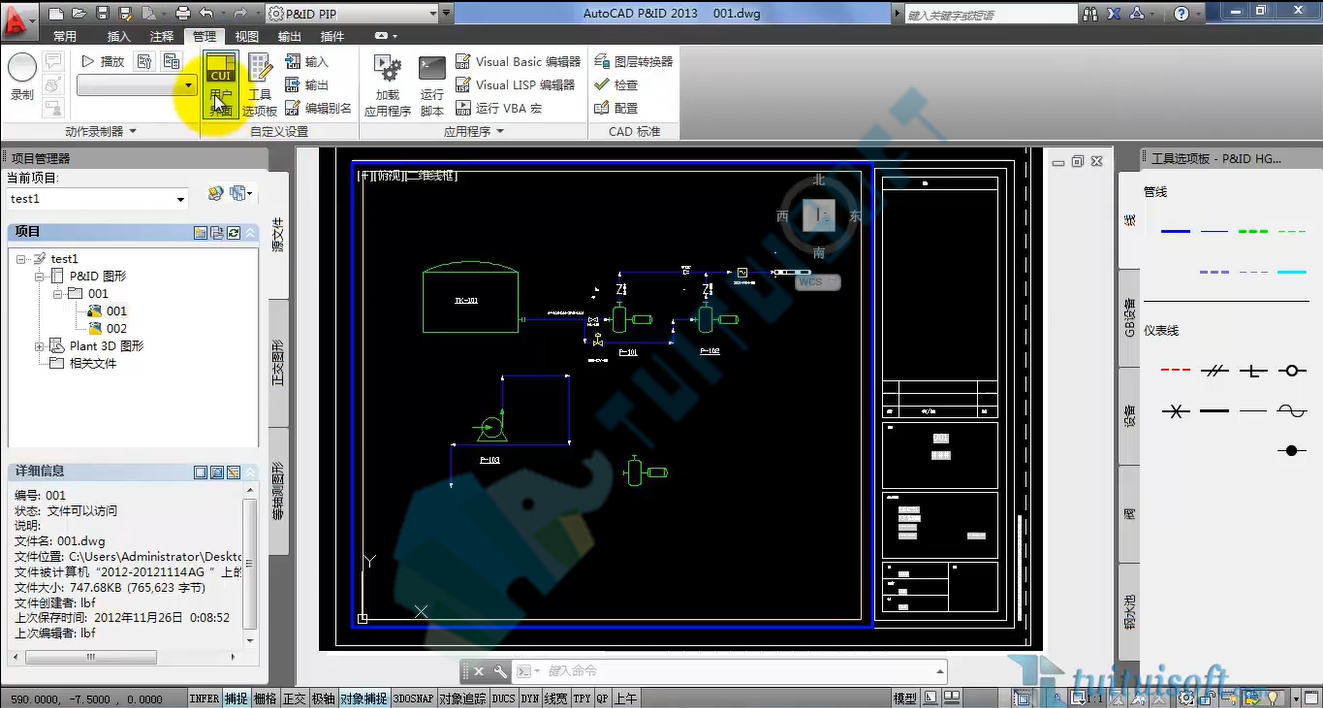Image resolution: width=1323 pixels, height=708 pixels.
Task: Open the current project test1 dropdown
Action: pyautogui.click(x=97, y=199)
